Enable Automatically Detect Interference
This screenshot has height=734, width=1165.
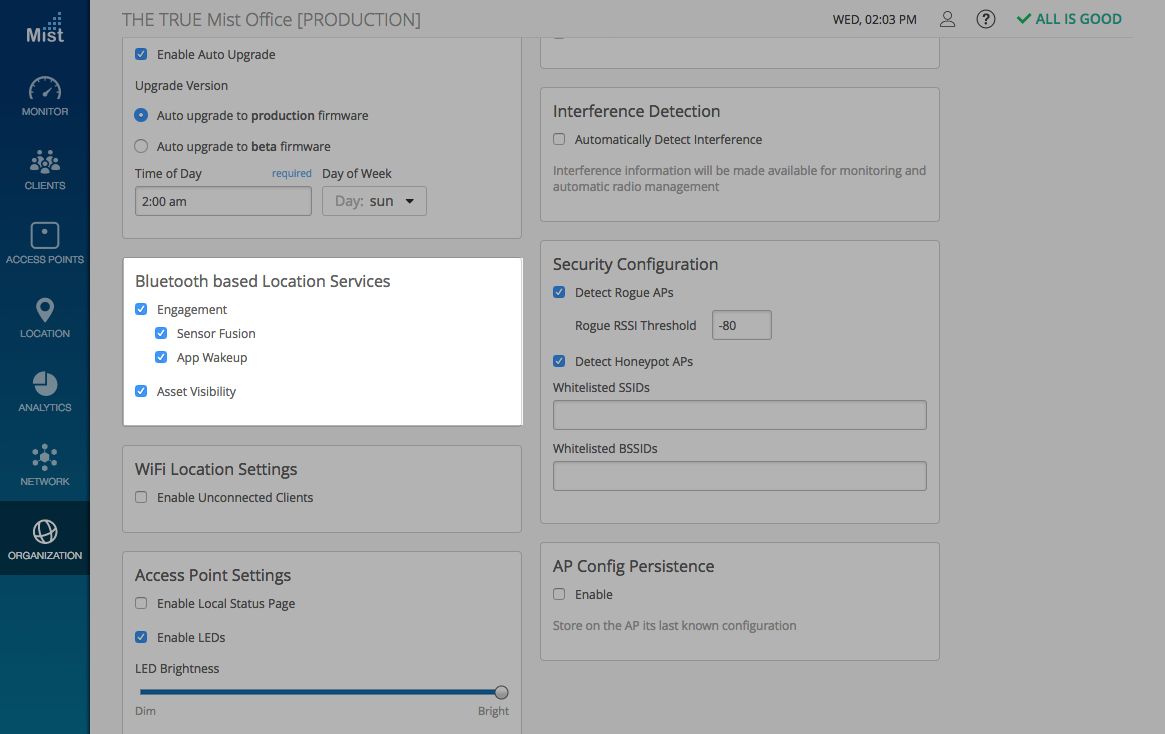(x=559, y=139)
